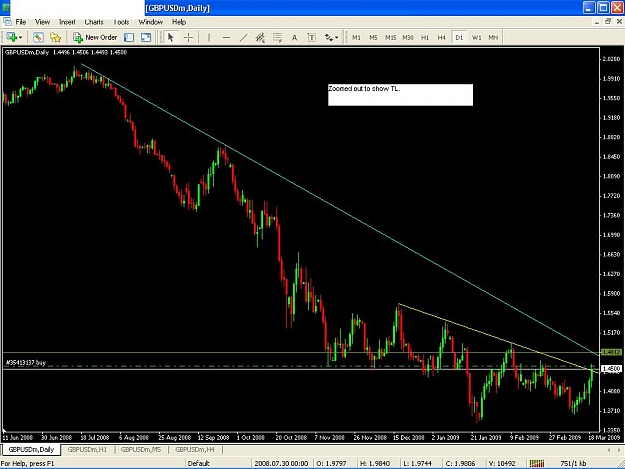
Task: Click the 'Zoomed out to show TL.' text box
Action: [400, 94]
